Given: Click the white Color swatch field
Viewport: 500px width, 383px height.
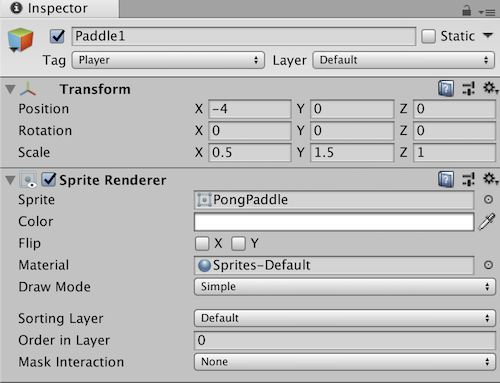Looking at the screenshot, I should 334,222.
